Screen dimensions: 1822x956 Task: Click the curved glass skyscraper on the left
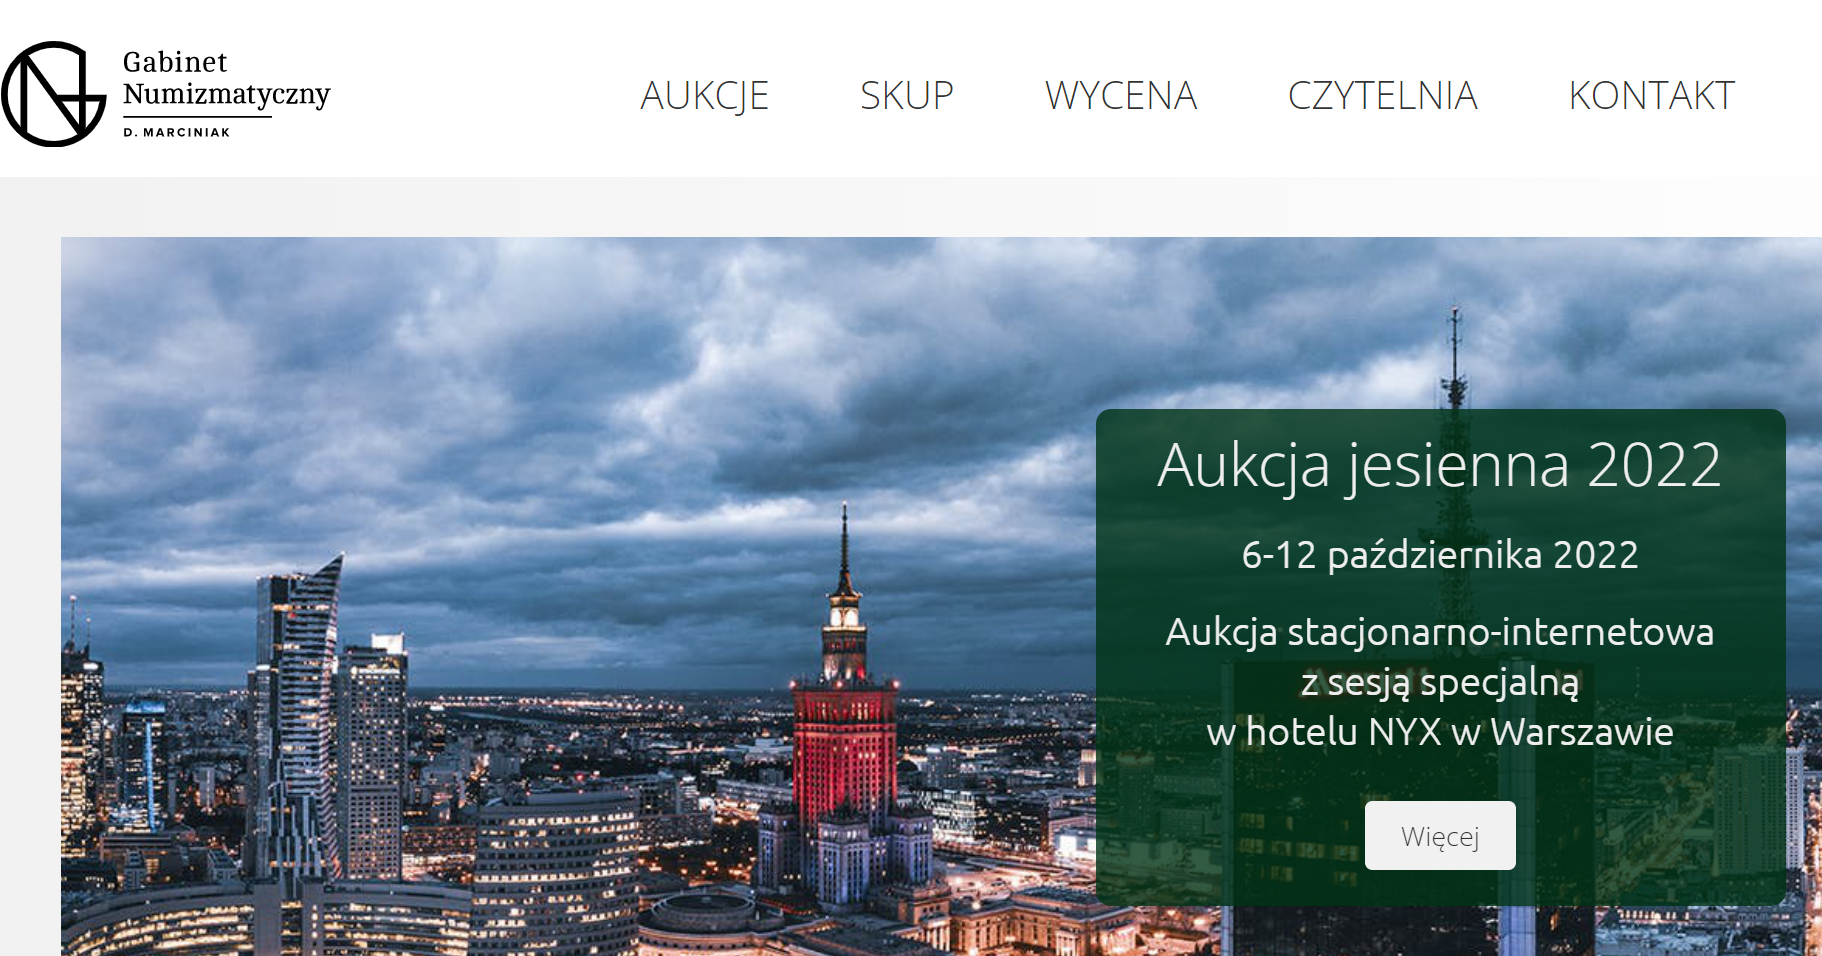pyautogui.click(x=300, y=720)
